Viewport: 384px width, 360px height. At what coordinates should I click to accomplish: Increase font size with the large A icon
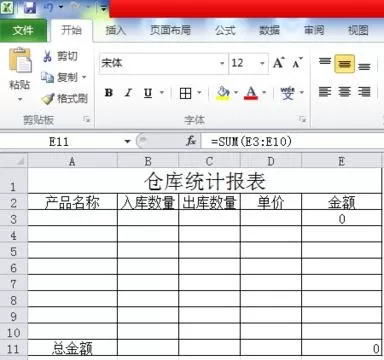pos(279,63)
